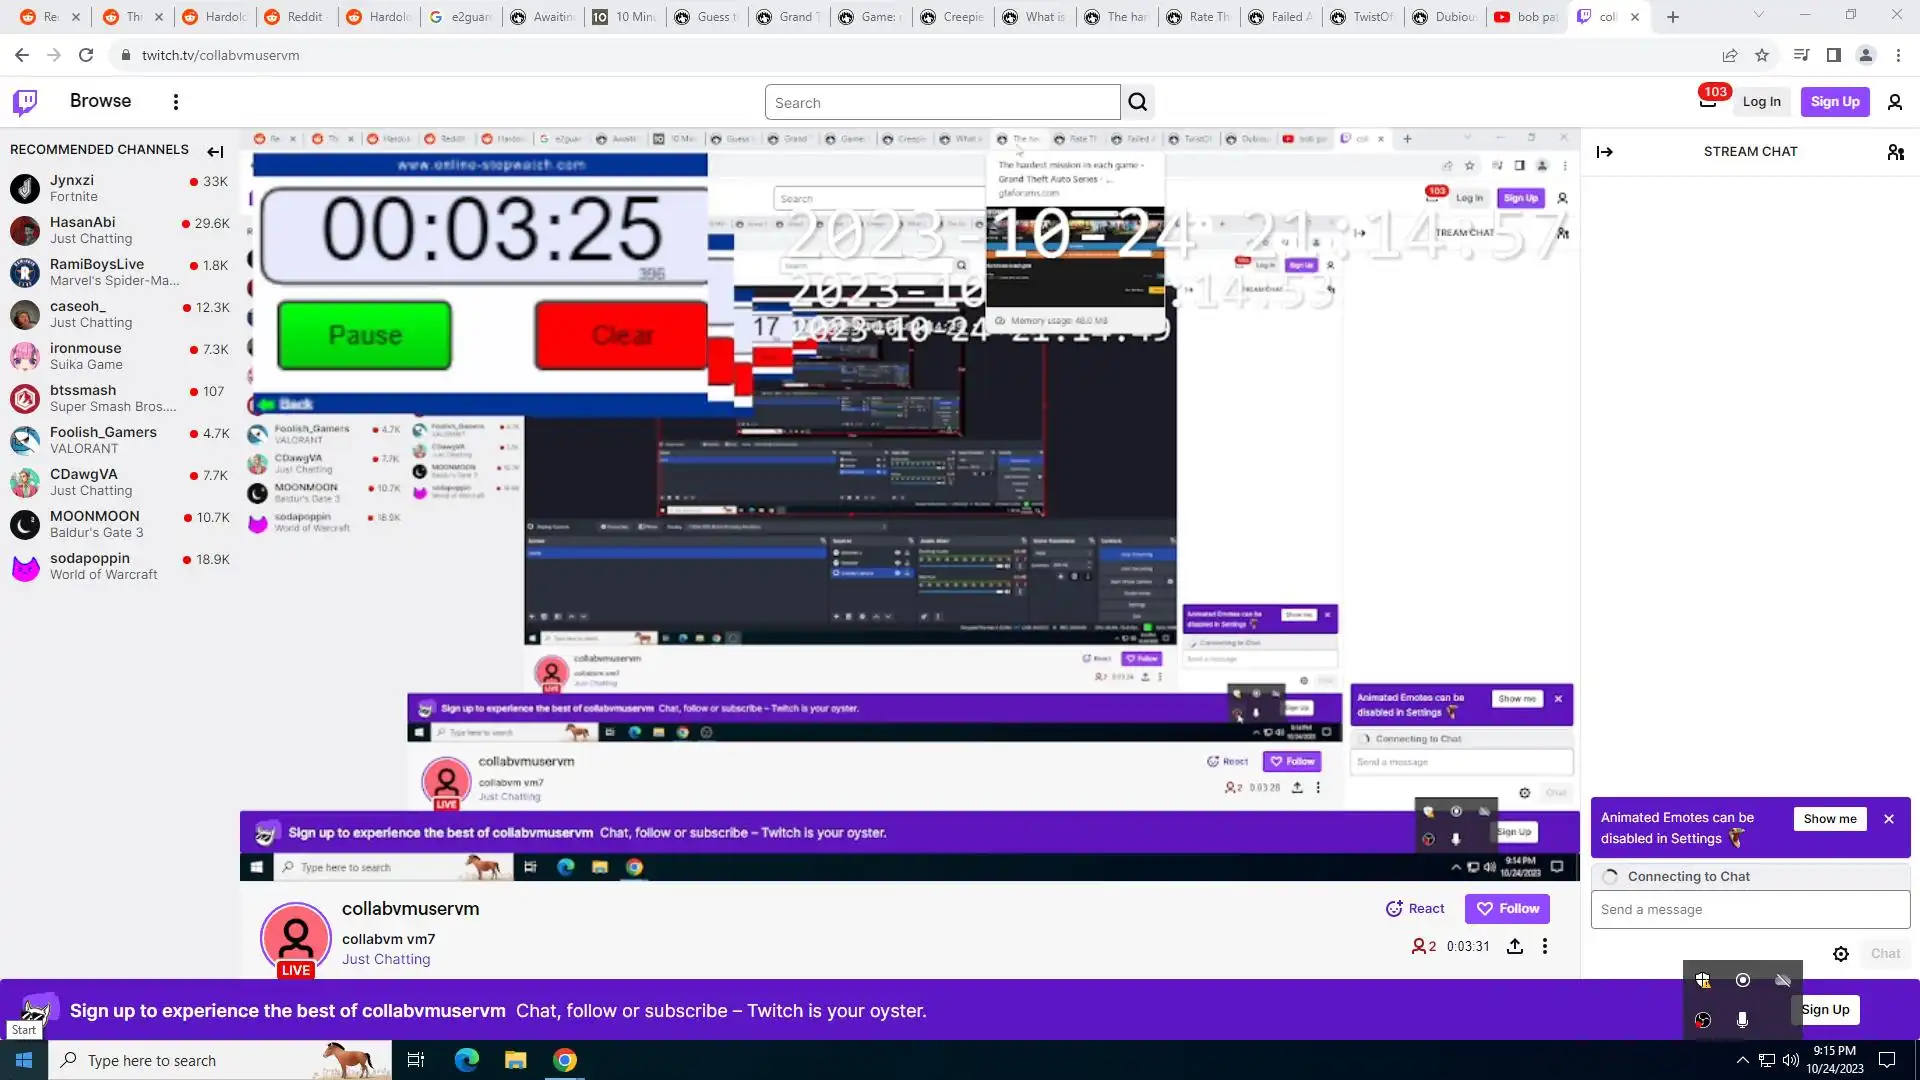
Task: Collapse the stream chat panel
Action: tap(1604, 152)
